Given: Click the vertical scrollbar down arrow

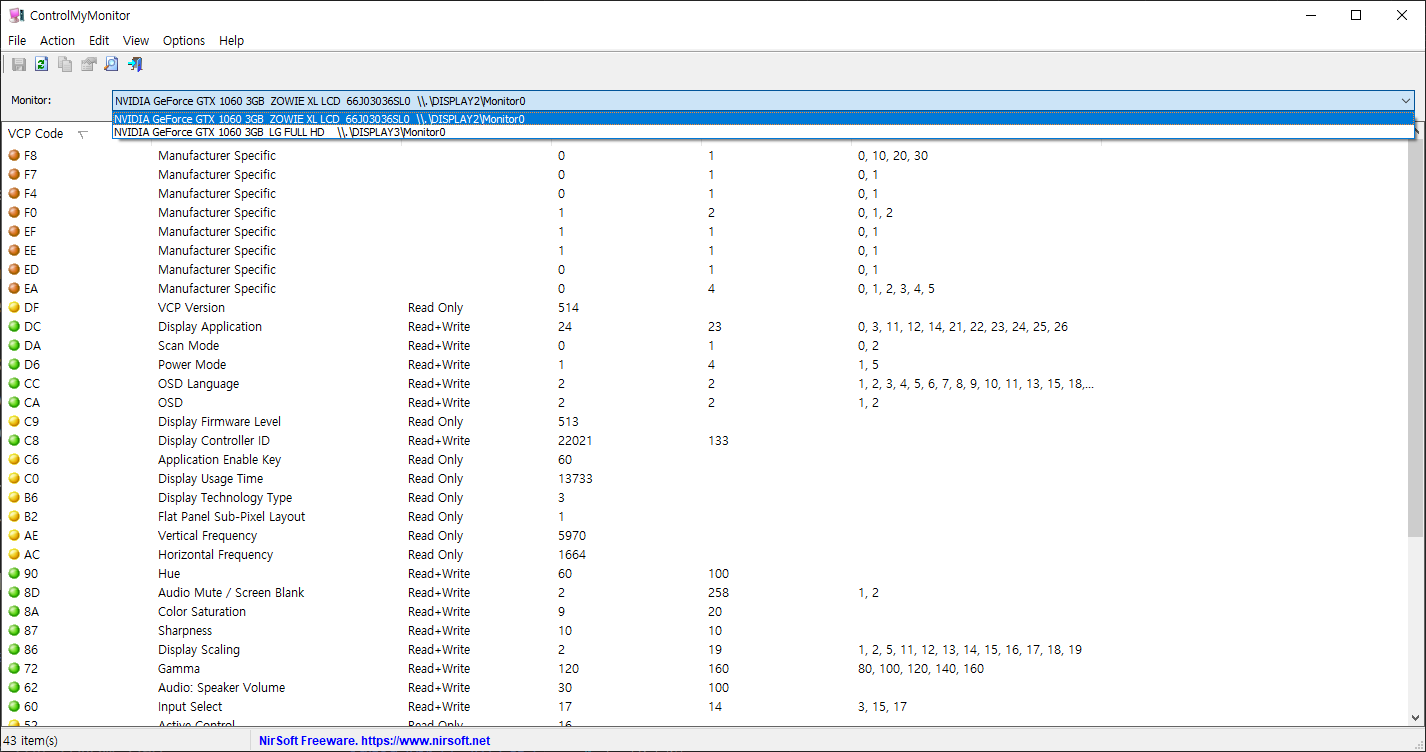Looking at the screenshot, I should point(1417,718).
